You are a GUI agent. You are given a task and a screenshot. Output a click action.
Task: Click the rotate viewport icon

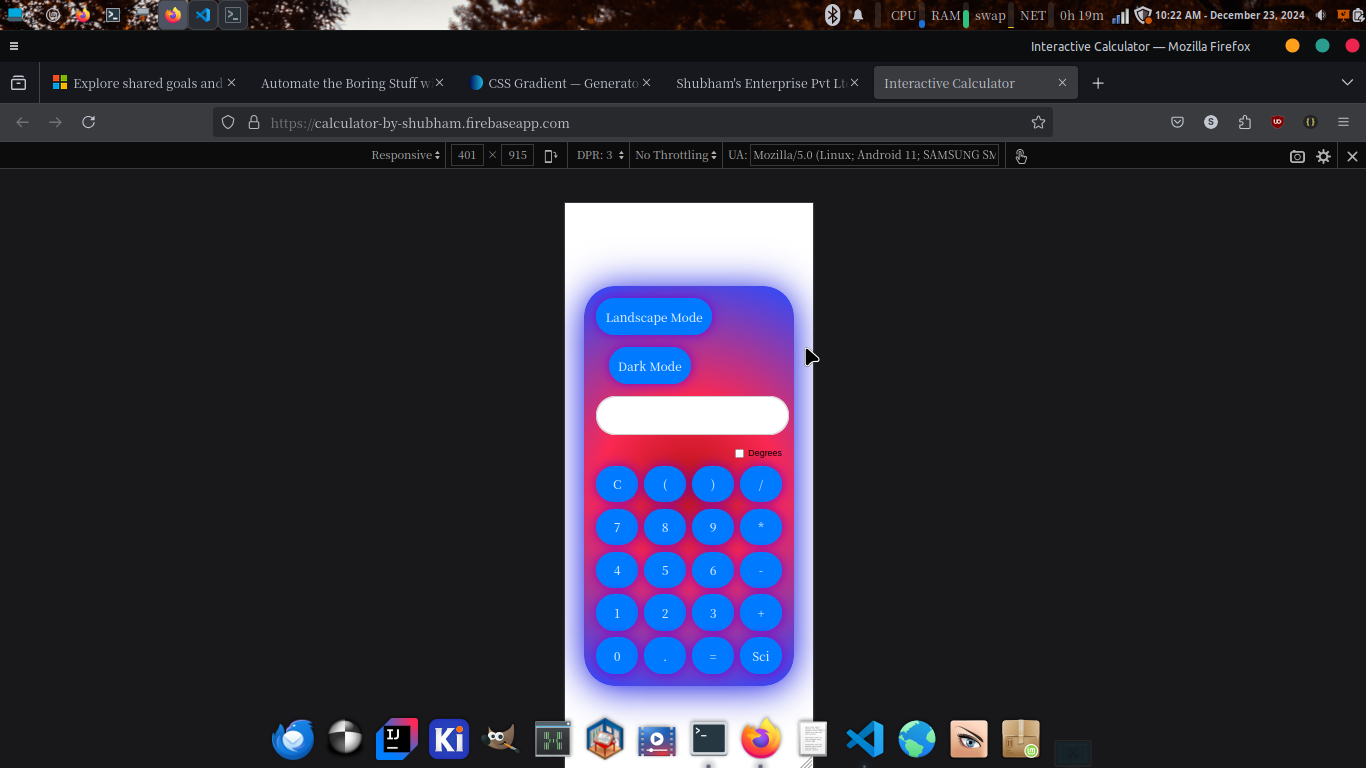(550, 156)
